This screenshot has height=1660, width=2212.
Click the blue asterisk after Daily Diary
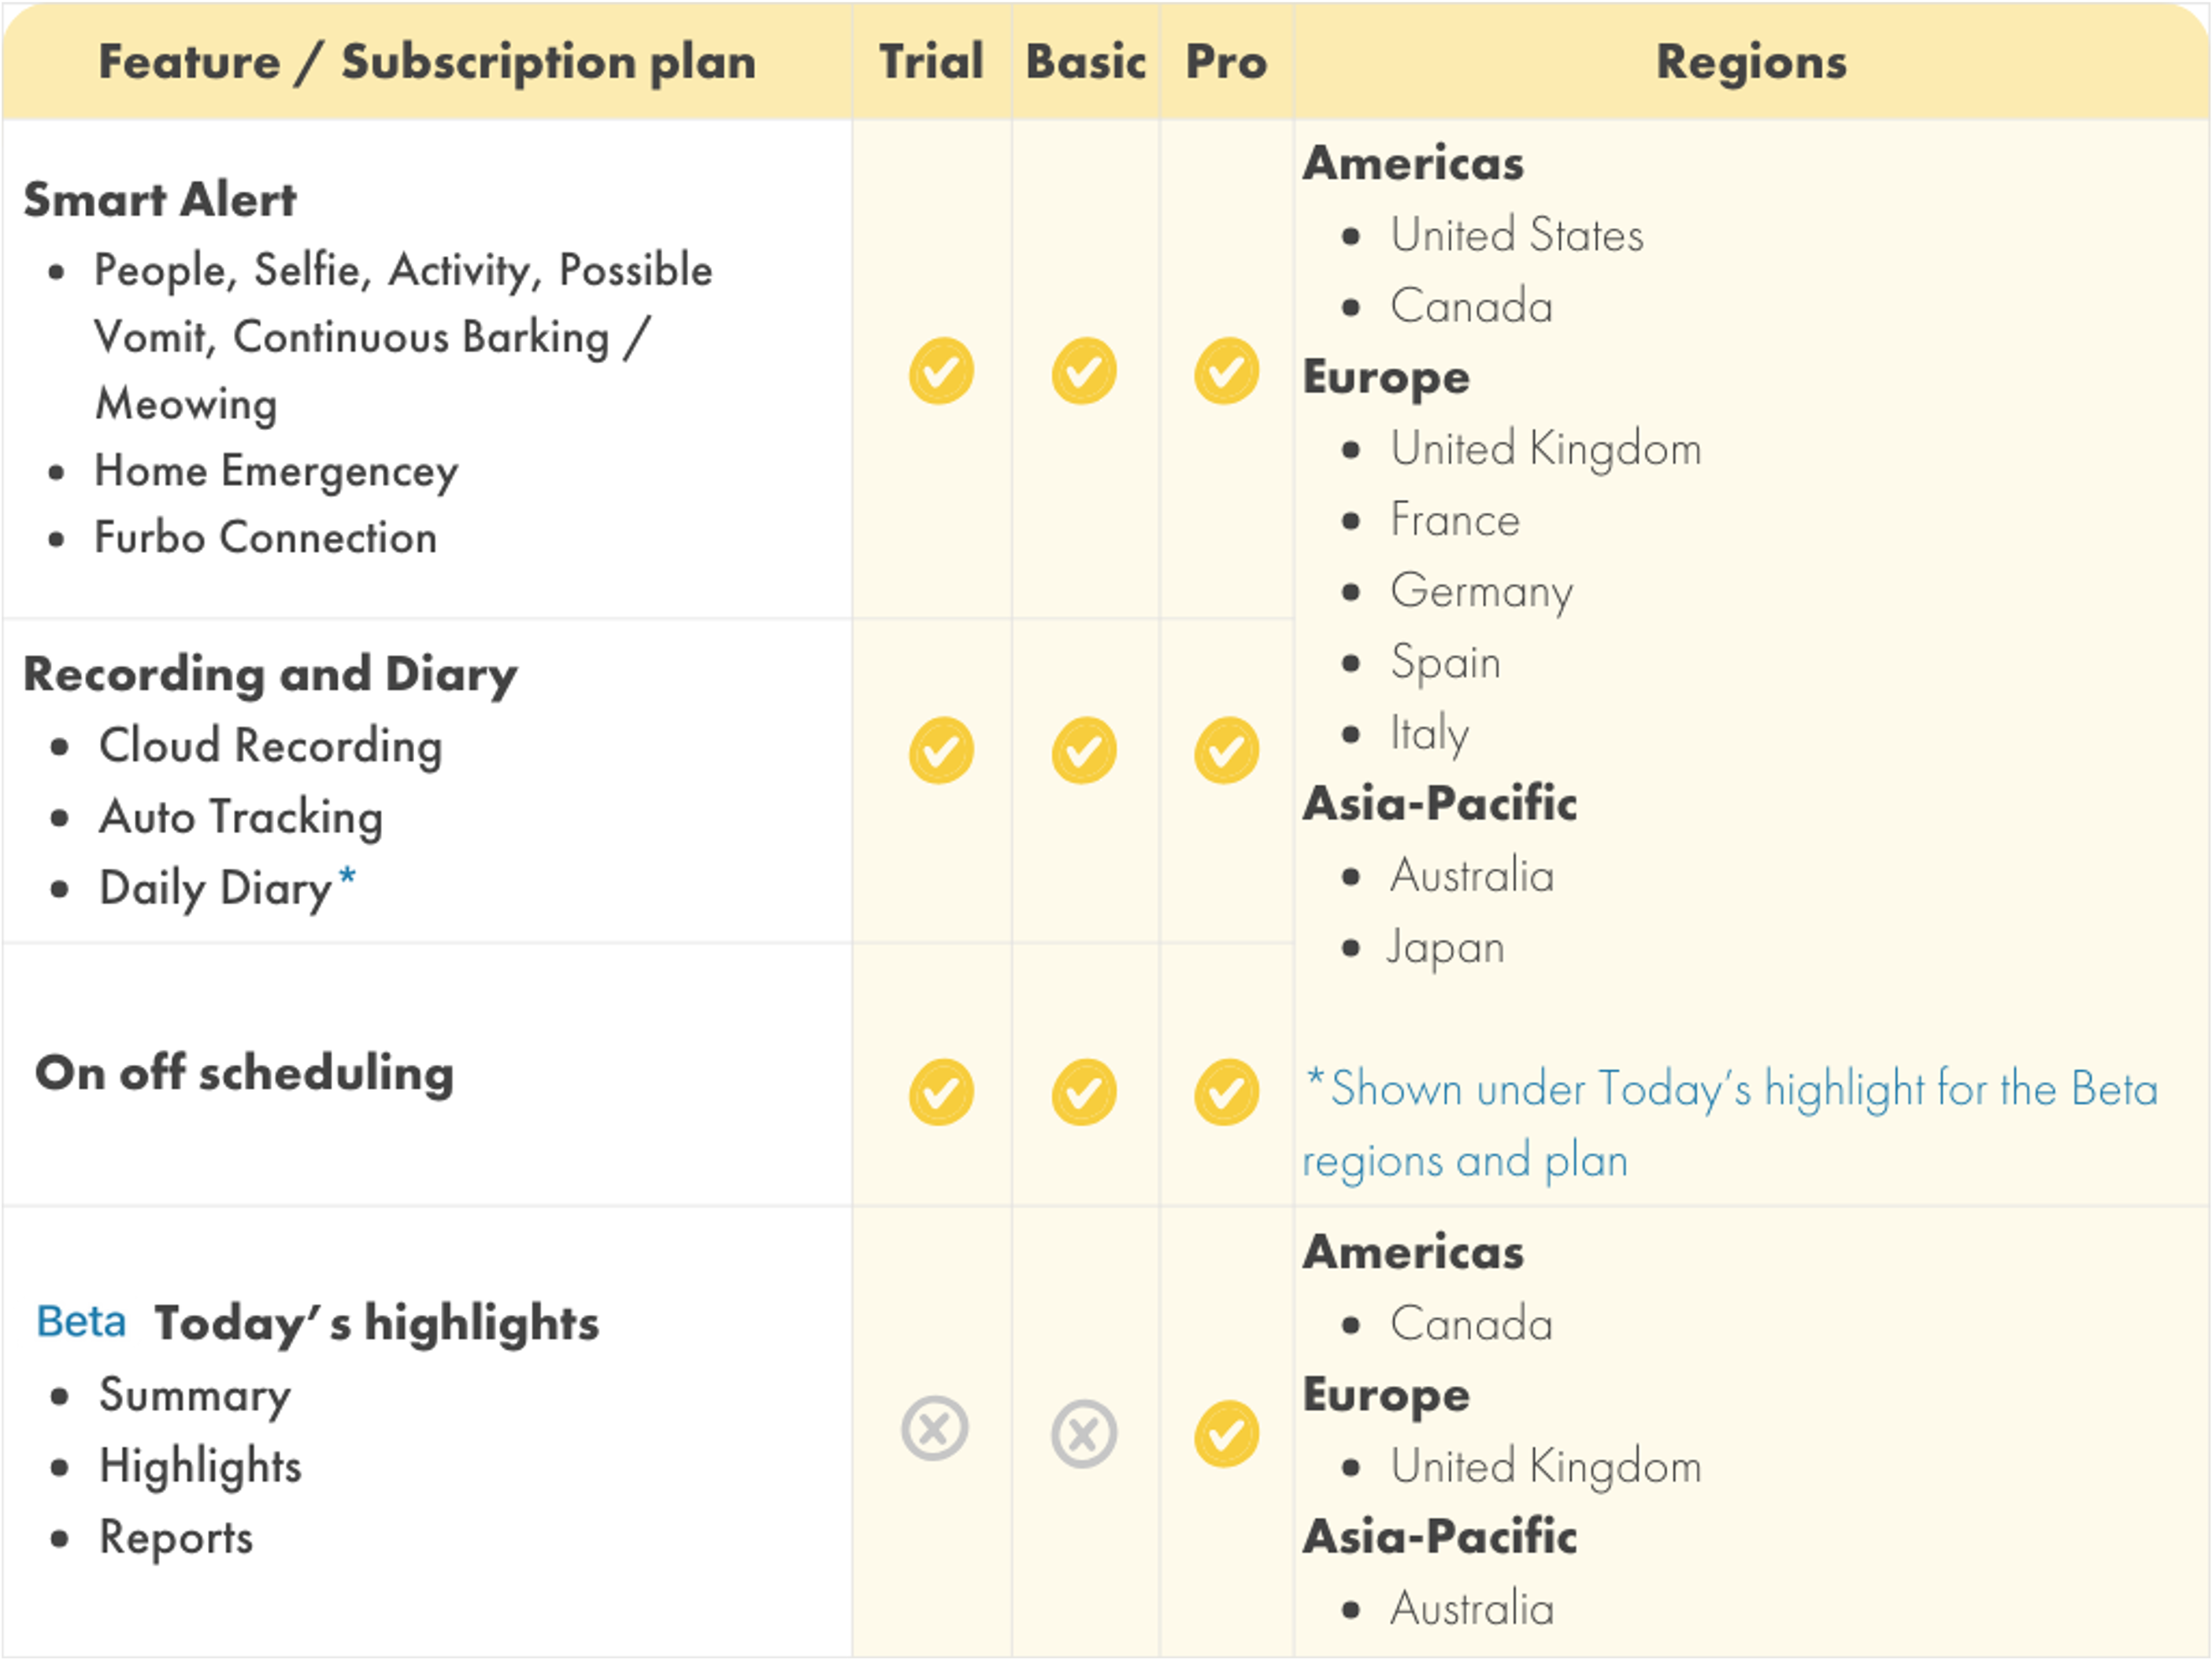(x=347, y=878)
